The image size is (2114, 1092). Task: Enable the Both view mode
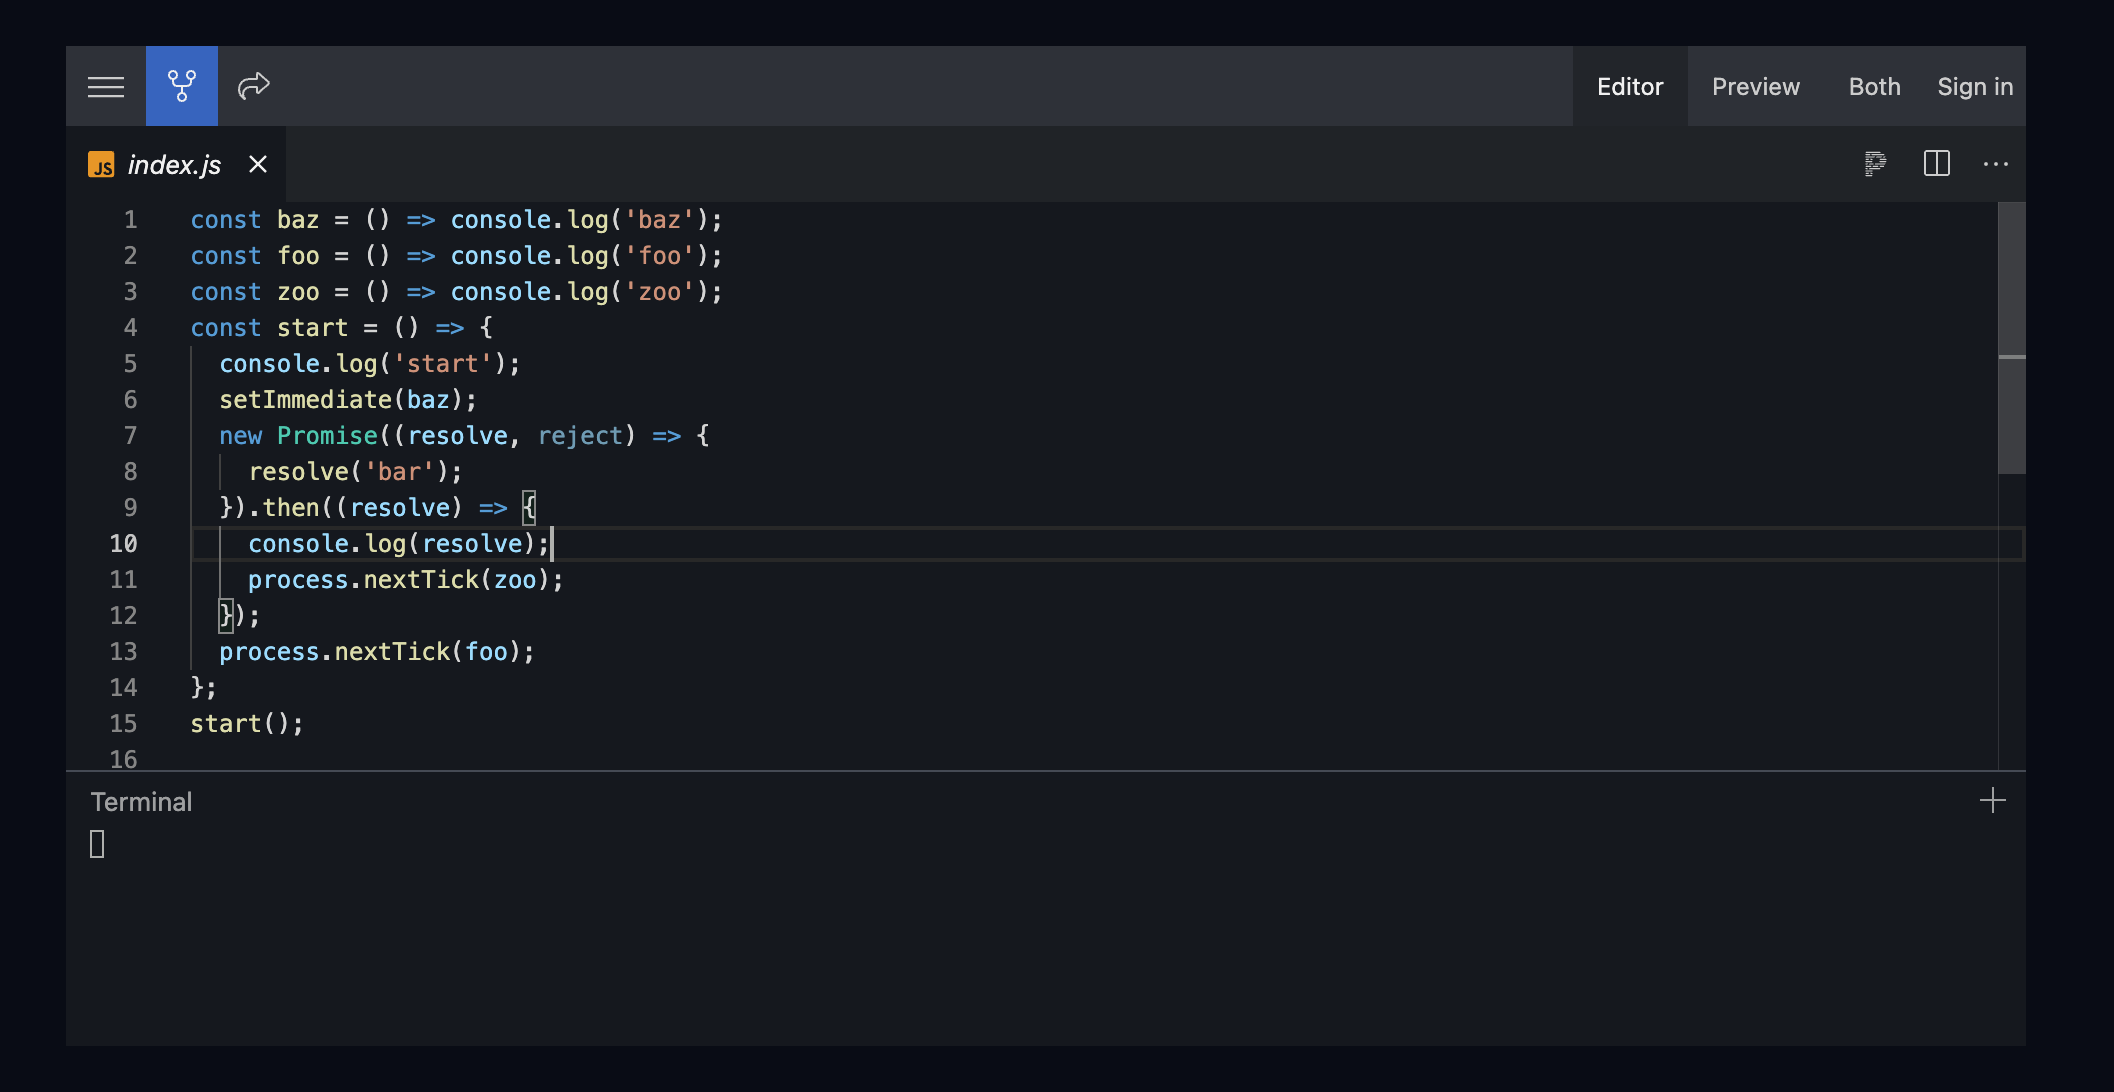pos(1873,86)
